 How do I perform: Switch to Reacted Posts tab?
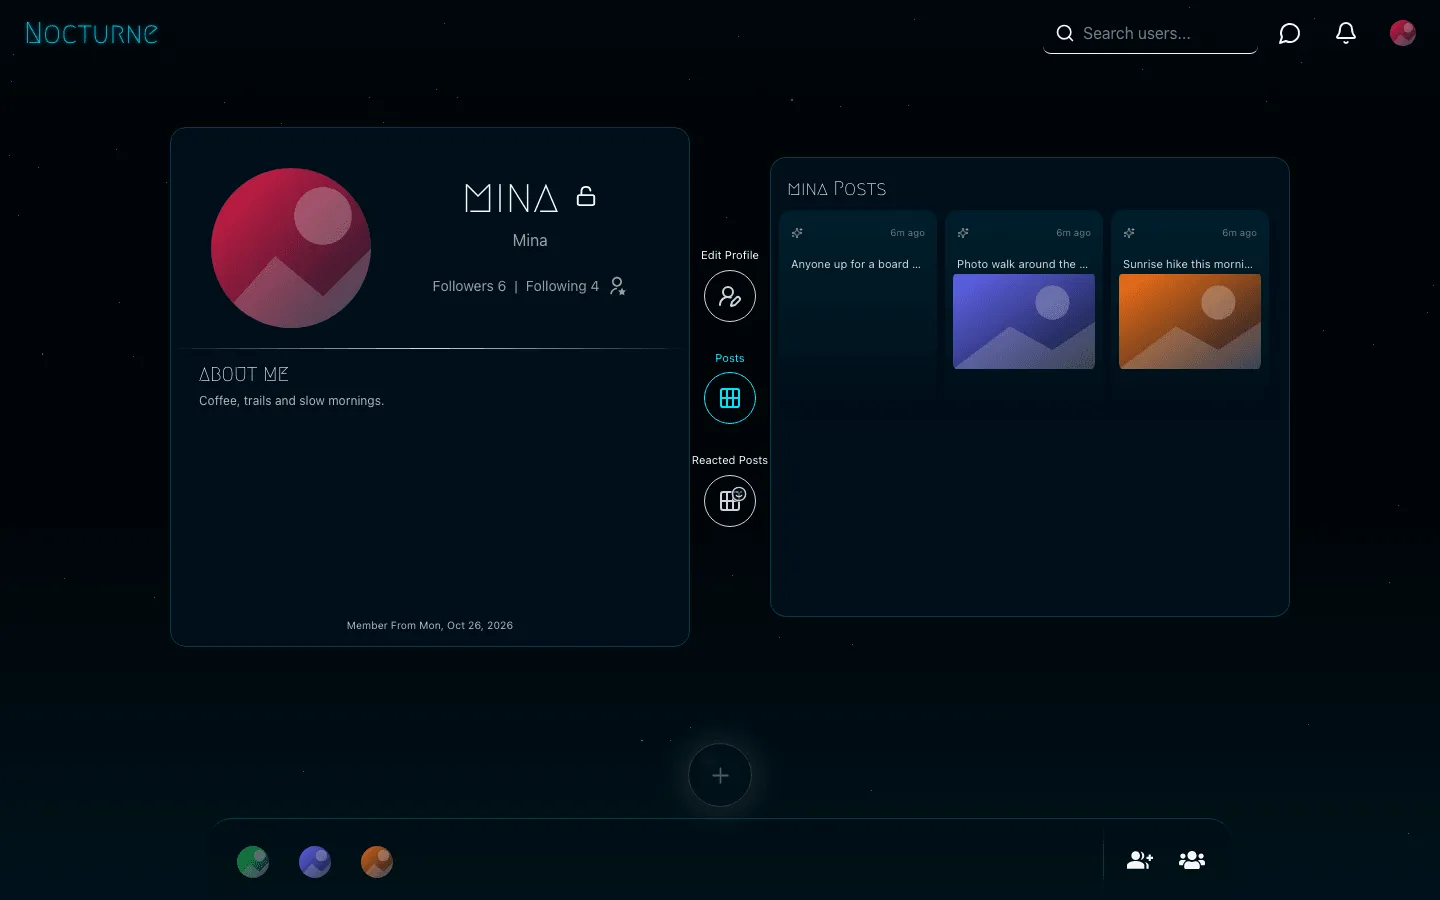(x=730, y=500)
